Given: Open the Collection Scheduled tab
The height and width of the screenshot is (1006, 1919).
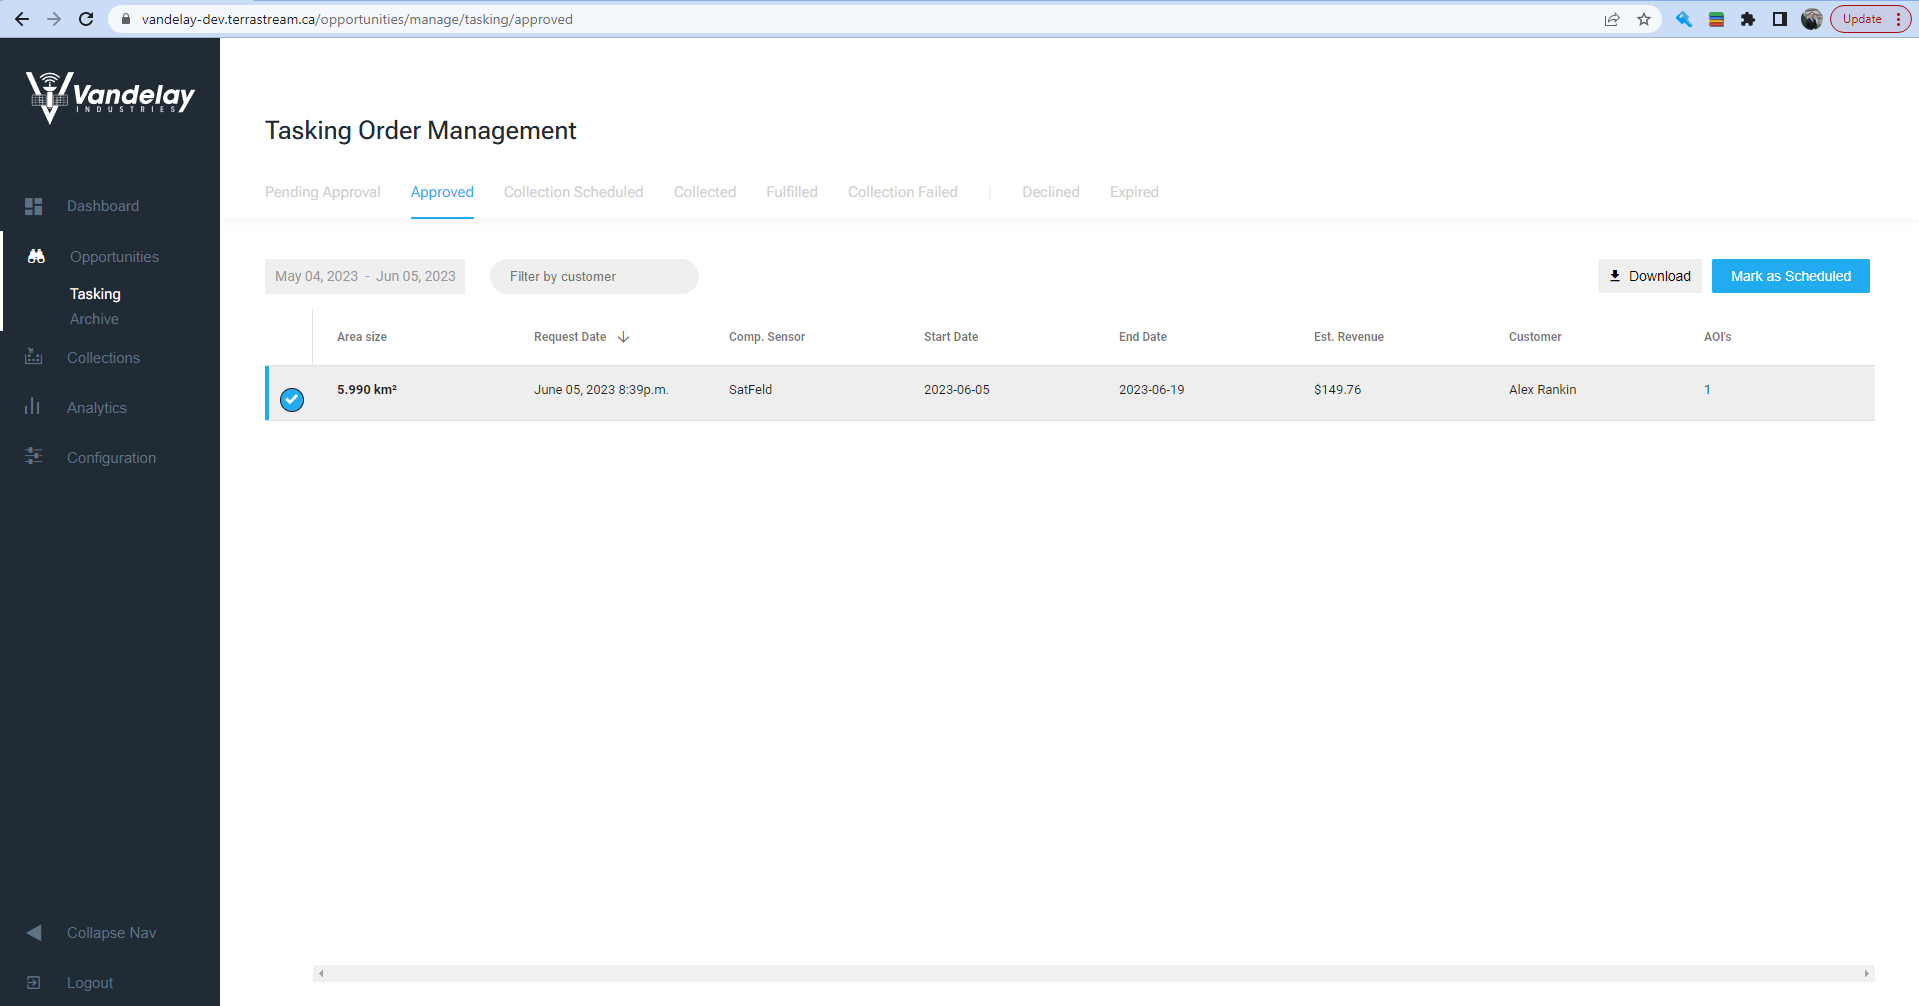Looking at the screenshot, I should click(574, 192).
